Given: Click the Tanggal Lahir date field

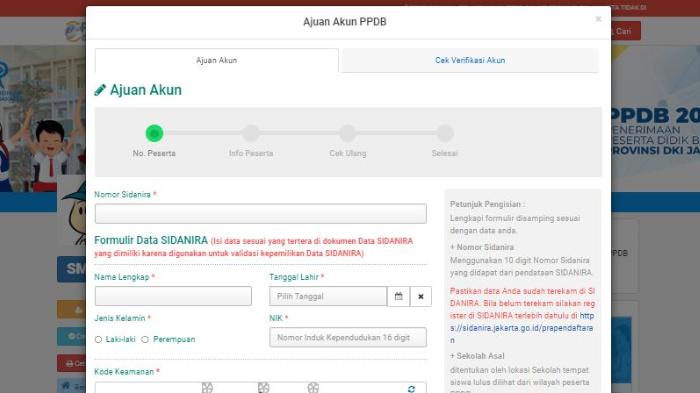Looking at the screenshot, I should coord(328,296).
